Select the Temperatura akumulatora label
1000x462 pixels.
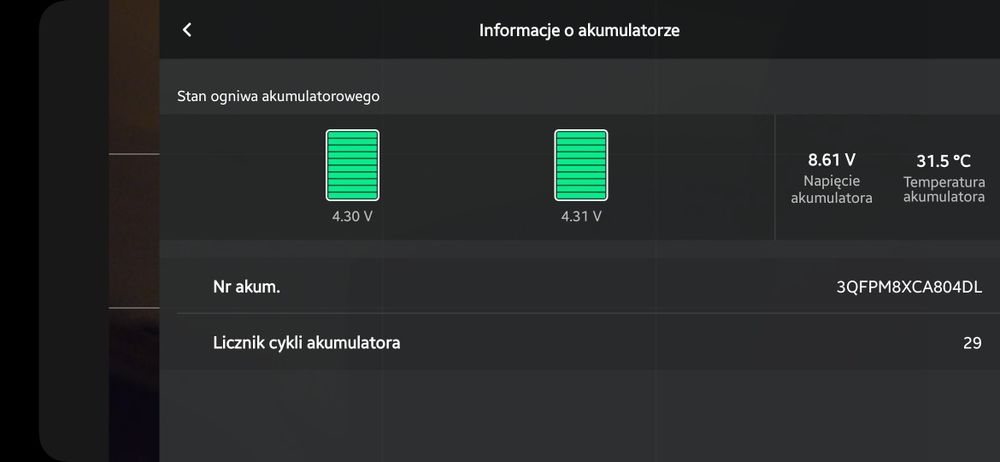tap(944, 190)
